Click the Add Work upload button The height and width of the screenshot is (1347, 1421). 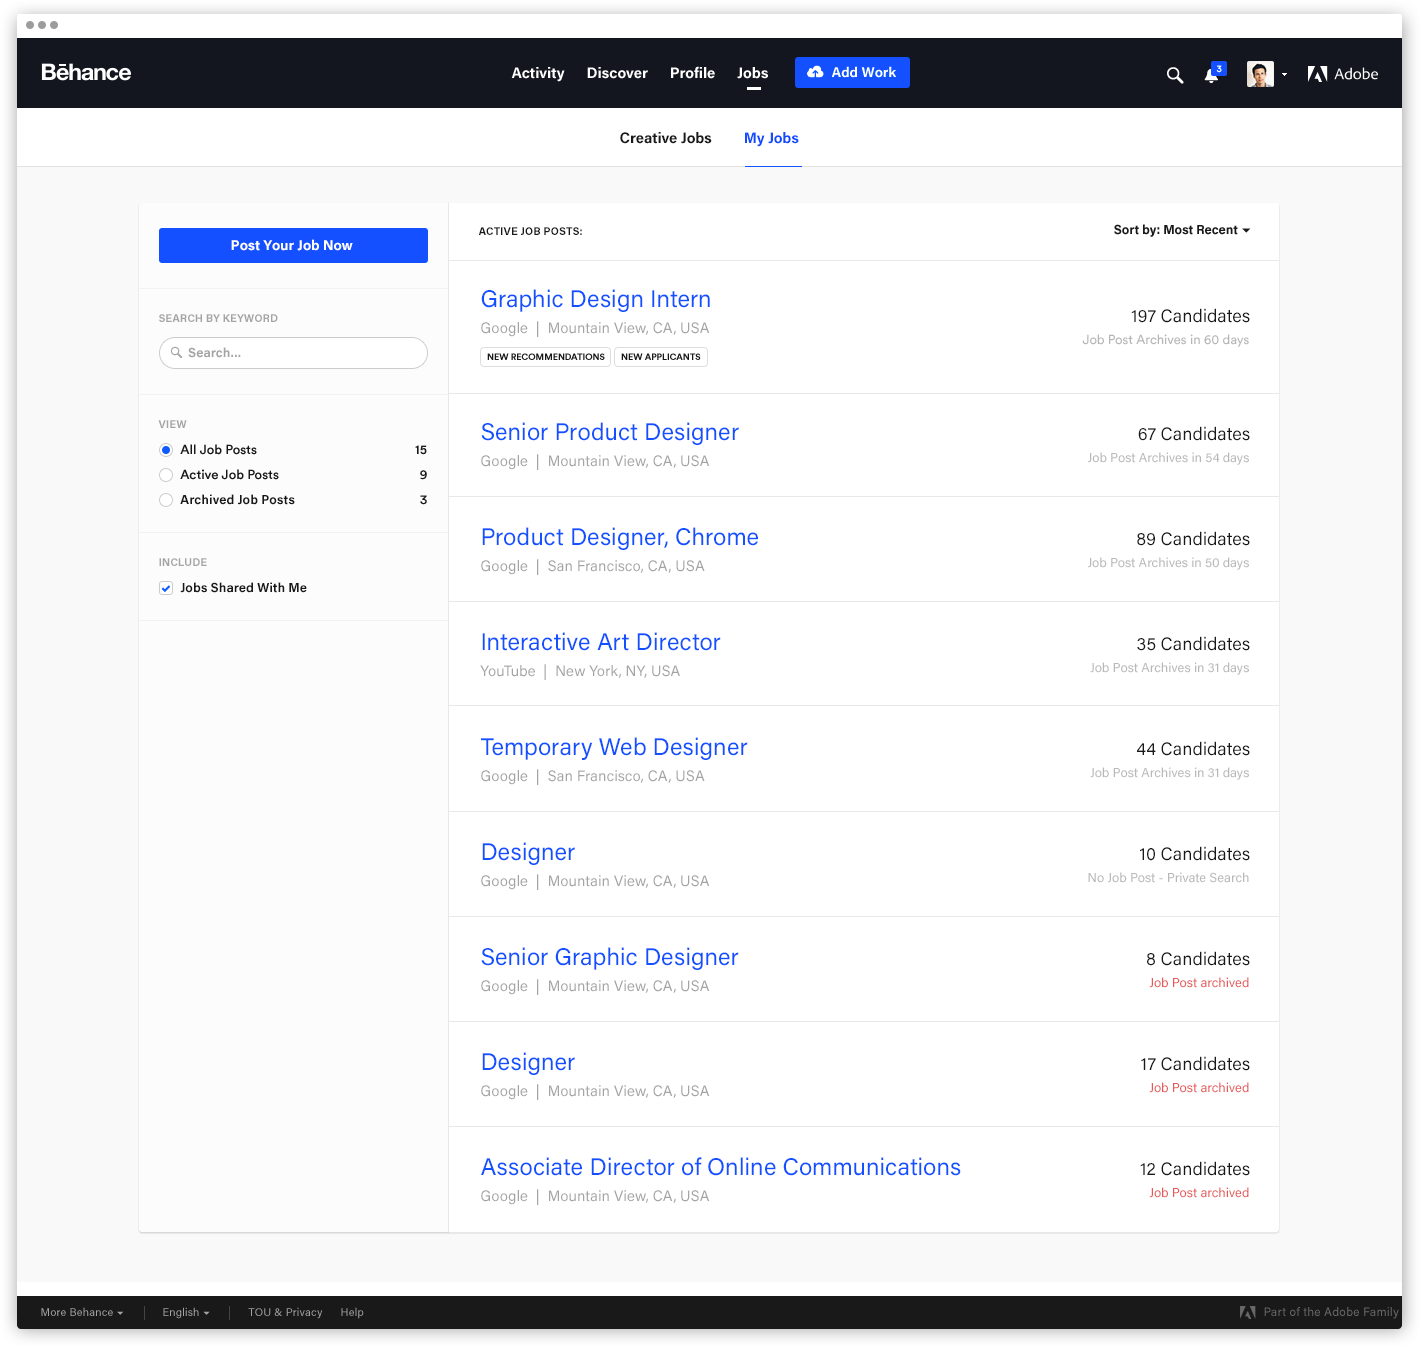pos(852,72)
